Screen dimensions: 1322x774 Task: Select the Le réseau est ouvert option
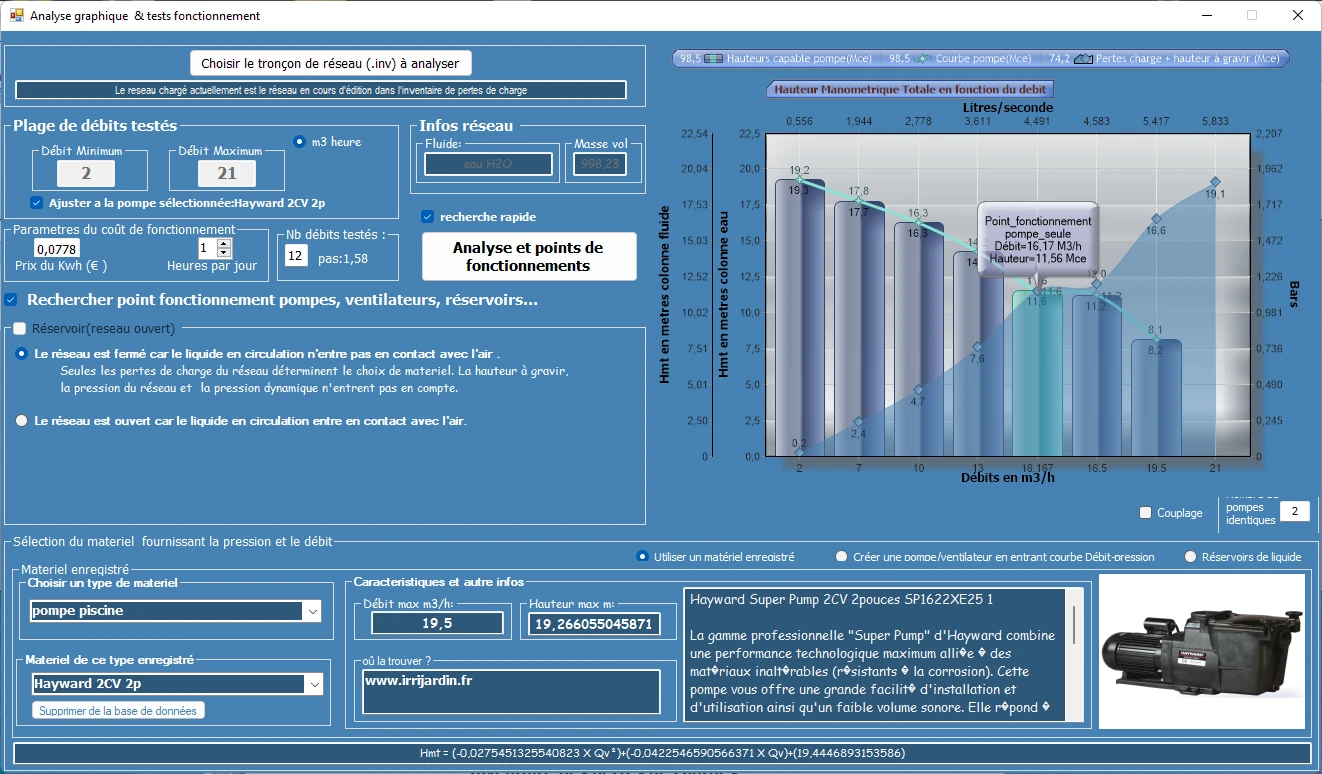pyautogui.click(x=22, y=421)
